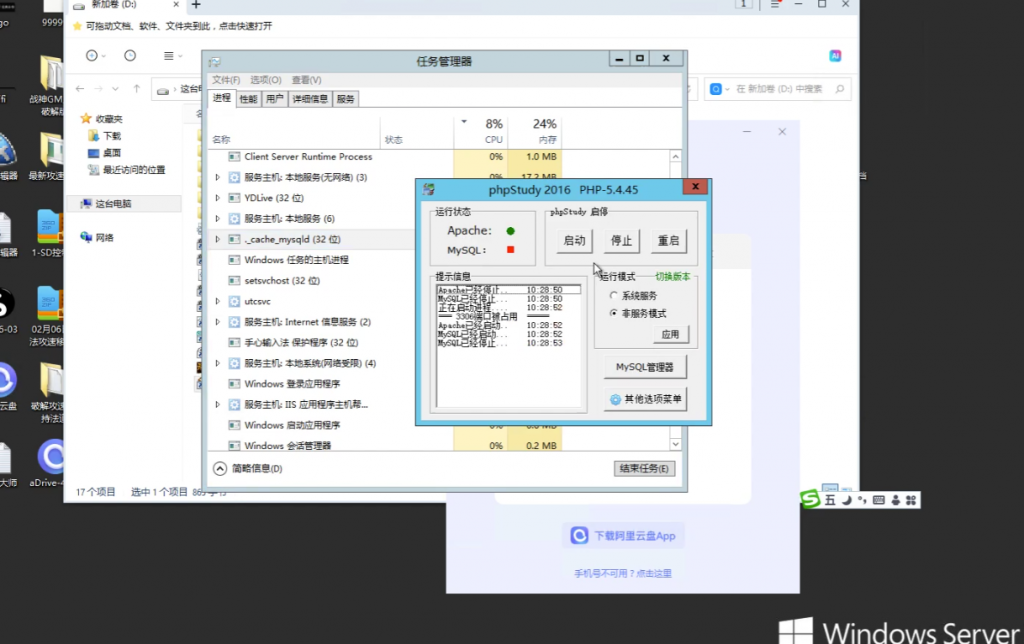This screenshot has width=1024, height=644.
Task: Click the up-directory arrow in explorer
Action: pyautogui.click(x=137, y=89)
